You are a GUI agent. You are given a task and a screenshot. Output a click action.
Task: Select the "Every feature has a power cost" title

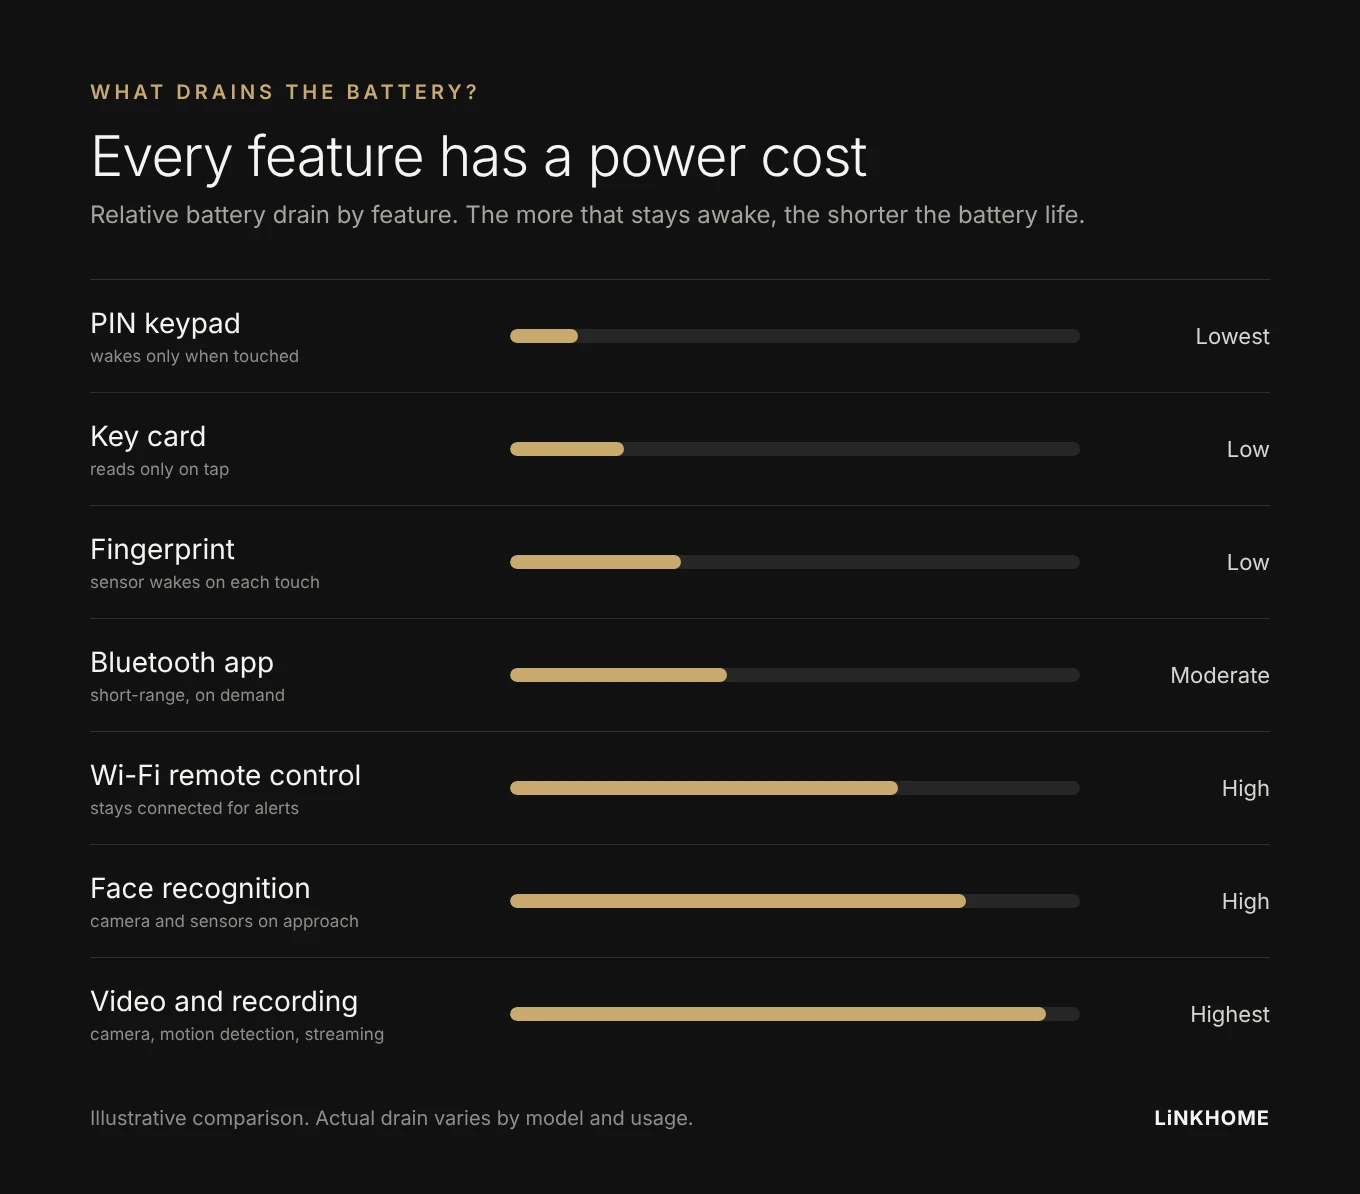tap(479, 157)
